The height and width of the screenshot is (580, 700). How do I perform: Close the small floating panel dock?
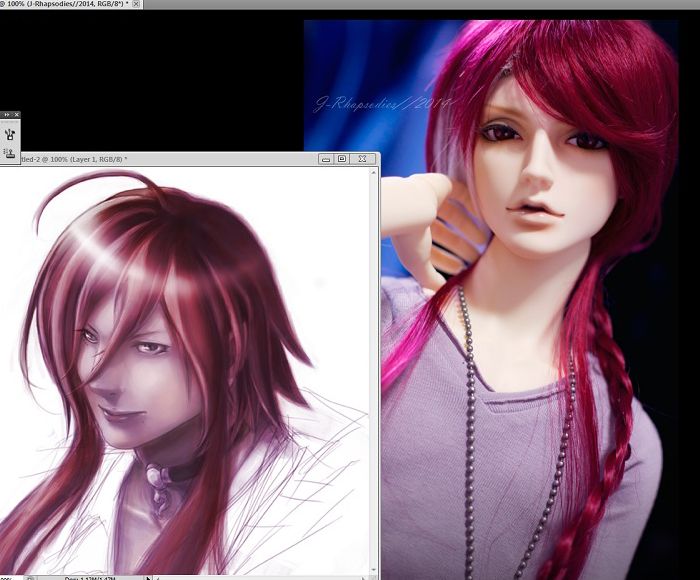pyautogui.click(x=17, y=115)
